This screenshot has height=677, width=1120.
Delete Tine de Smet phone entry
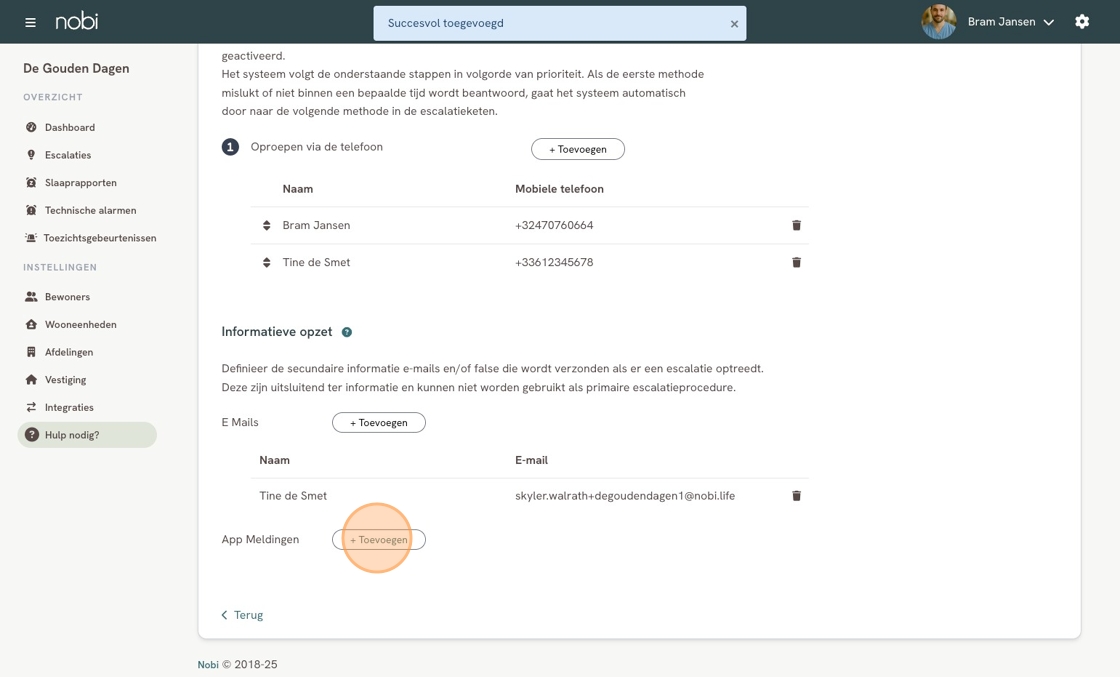click(796, 263)
